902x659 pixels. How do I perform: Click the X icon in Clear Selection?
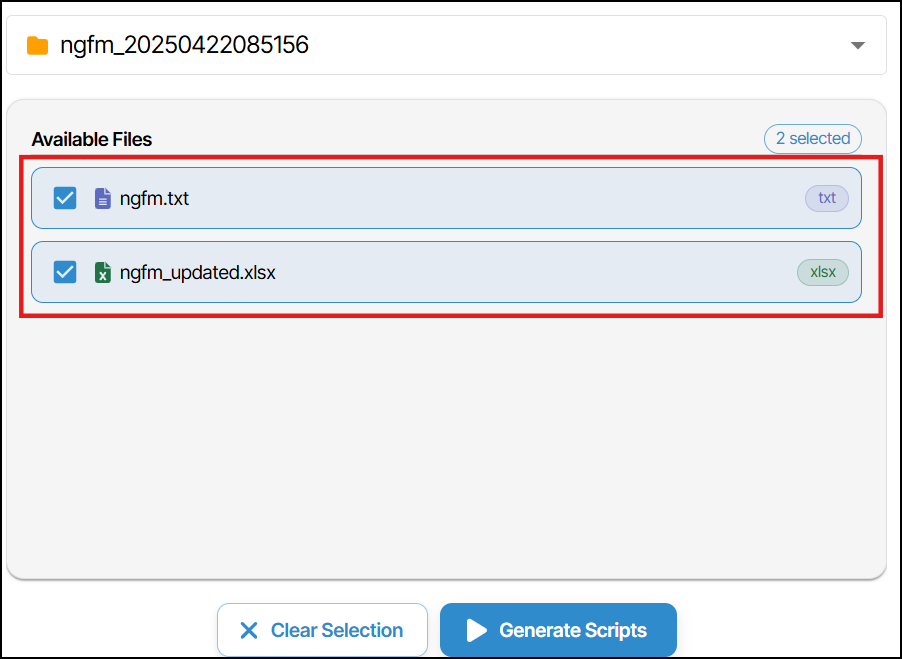249,630
